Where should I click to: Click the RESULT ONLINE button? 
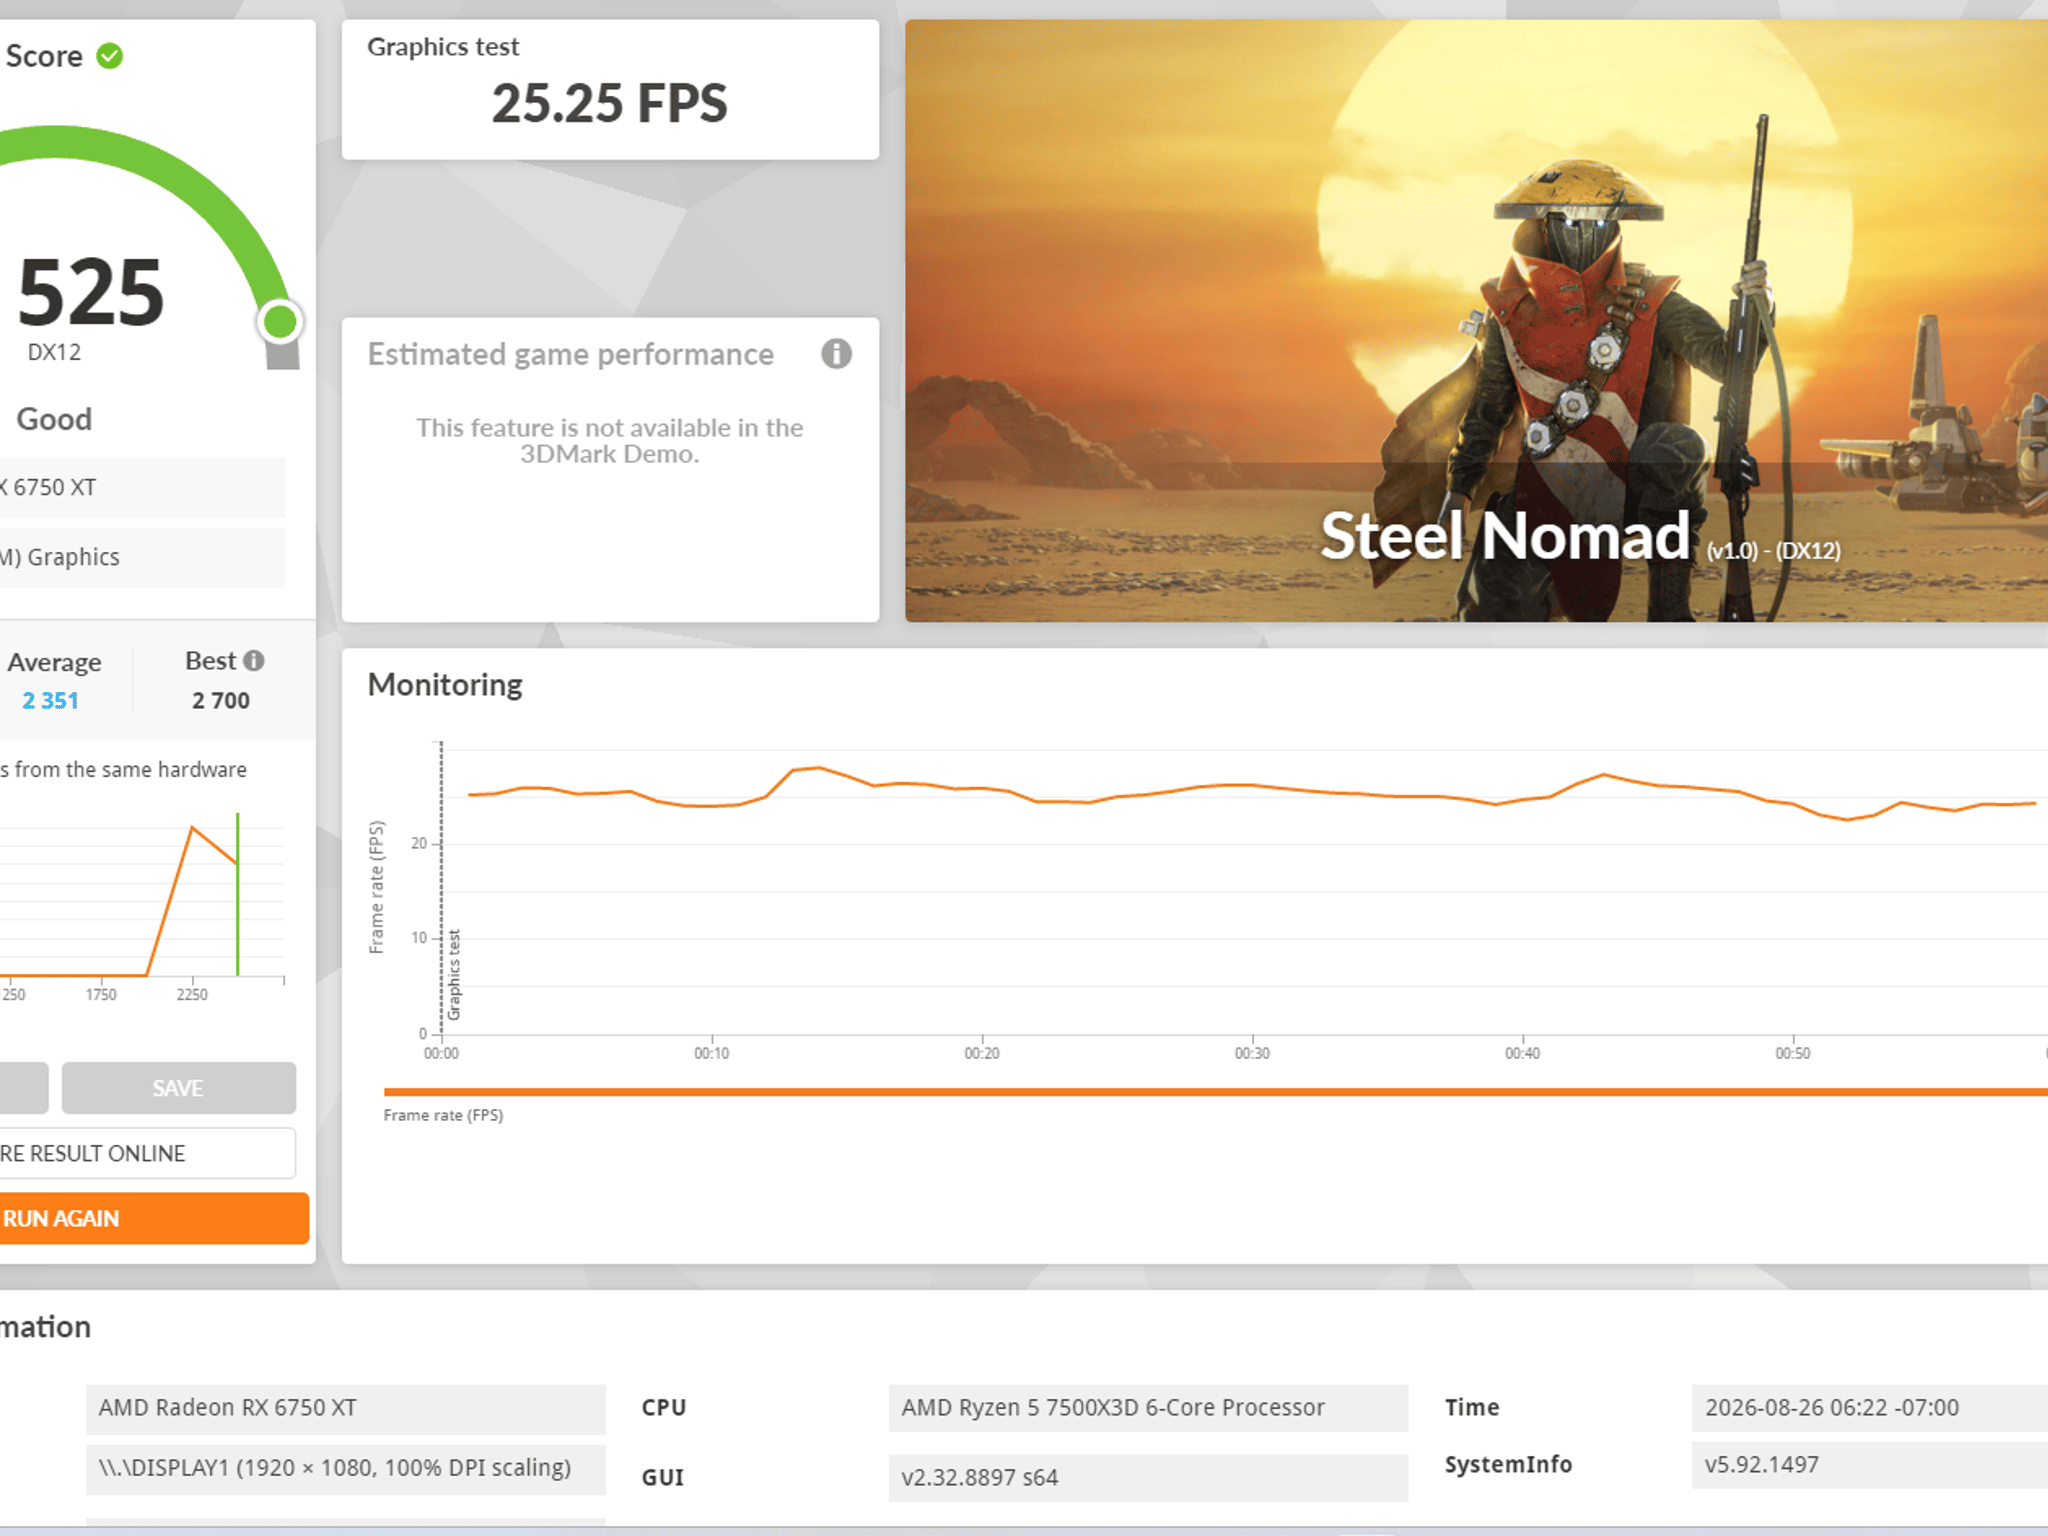[x=147, y=1153]
